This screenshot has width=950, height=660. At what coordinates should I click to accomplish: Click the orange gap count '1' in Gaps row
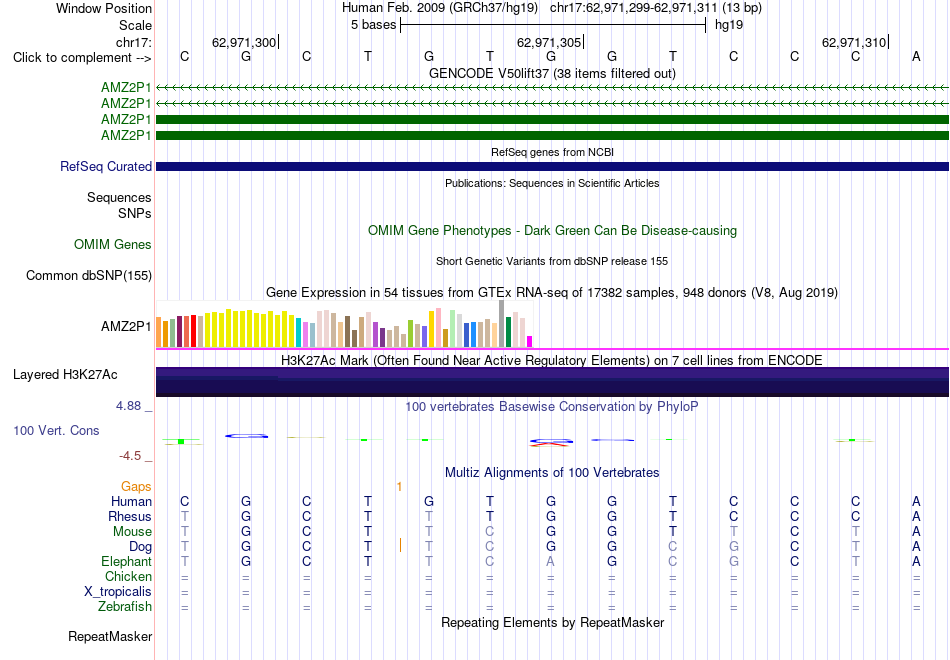point(399,487)
